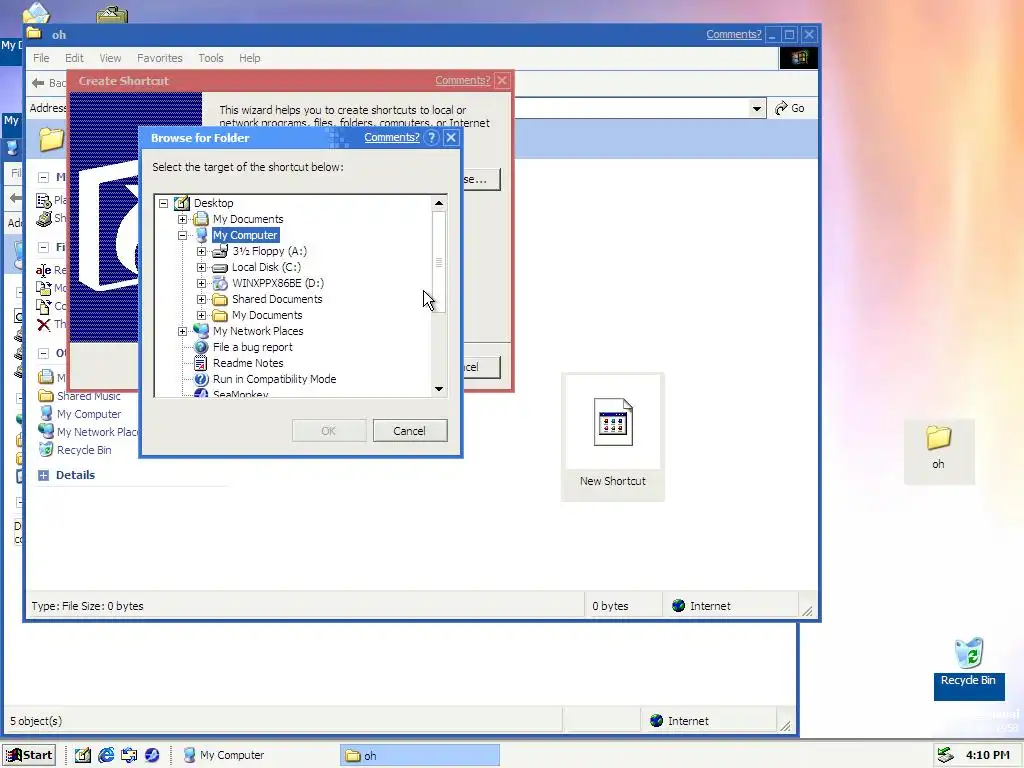Click third quick launch folder icon
This screenshot has height=768, width=1024.
tap(129, 755)
